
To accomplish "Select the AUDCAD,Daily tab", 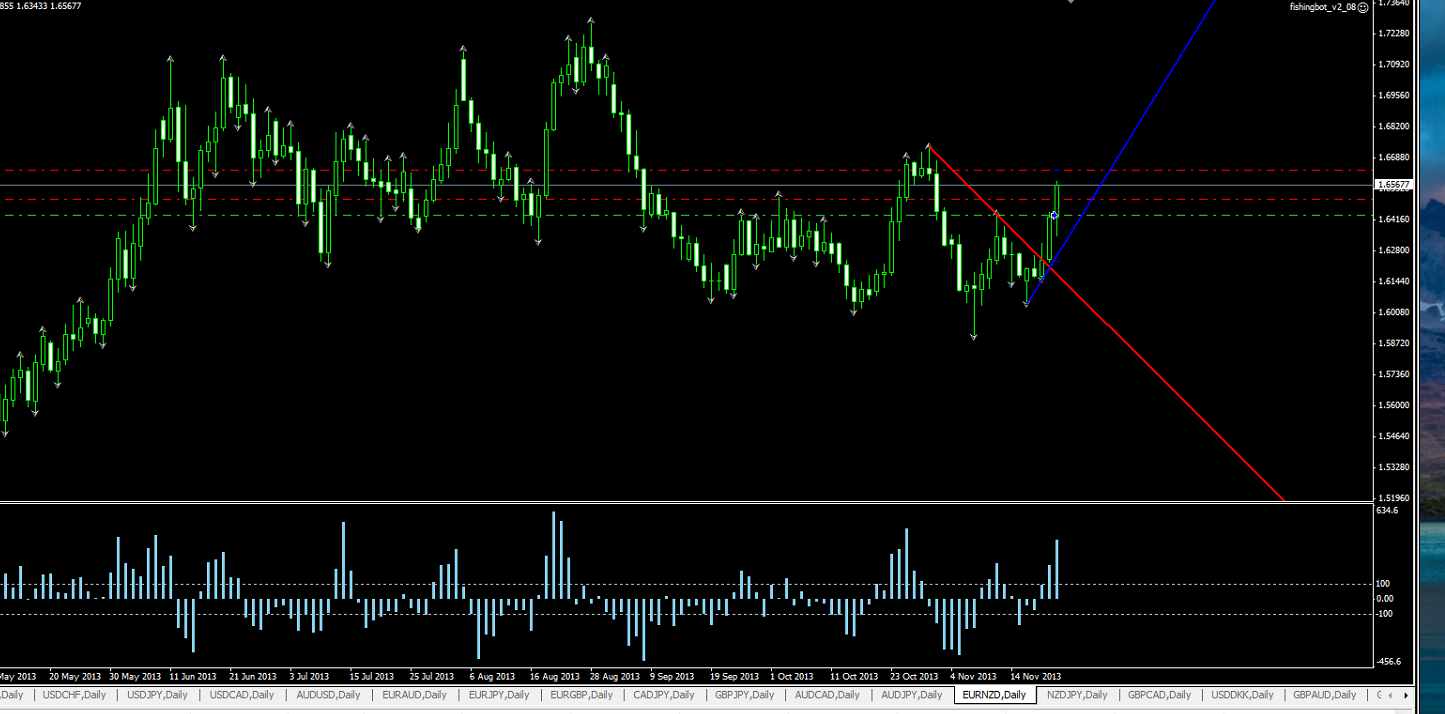I will [827, 695].
